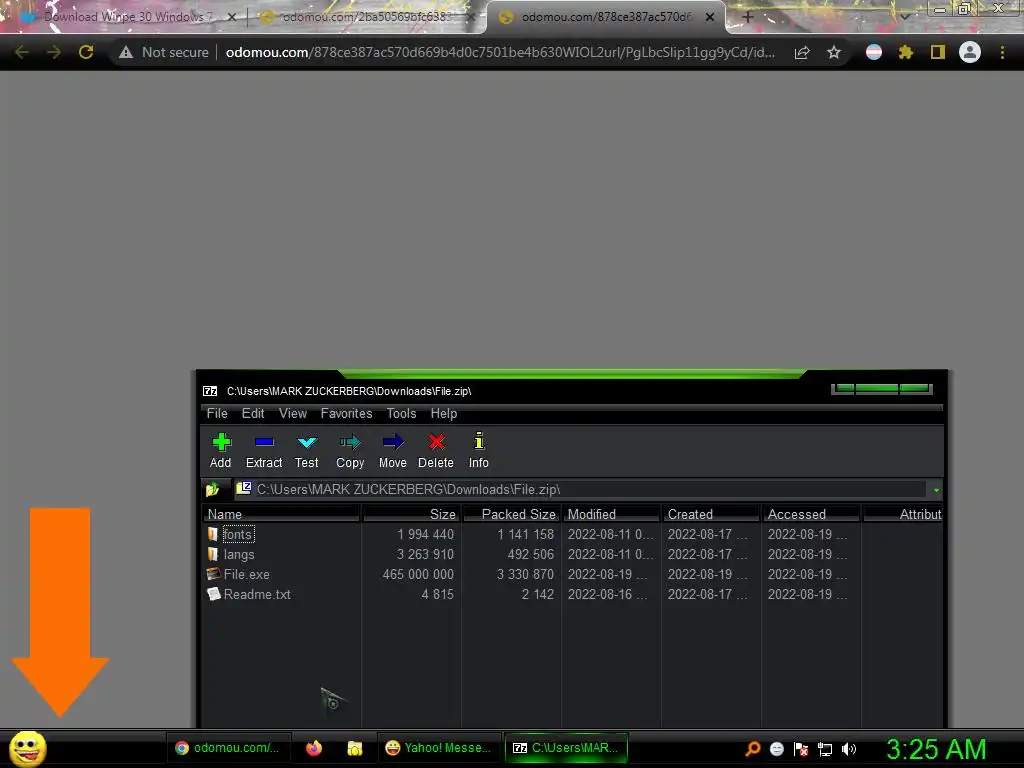1024x768 pixels.
Task: Click the 7-Zip address path field
Action: (581, 489)
